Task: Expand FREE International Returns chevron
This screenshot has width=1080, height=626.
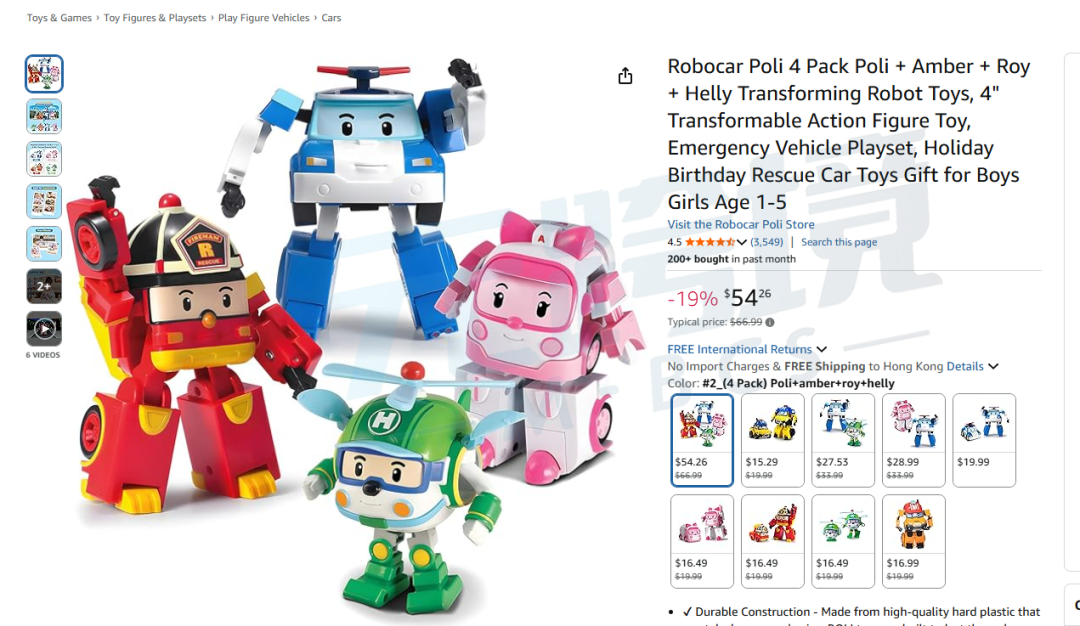Action: pos(822,350)
